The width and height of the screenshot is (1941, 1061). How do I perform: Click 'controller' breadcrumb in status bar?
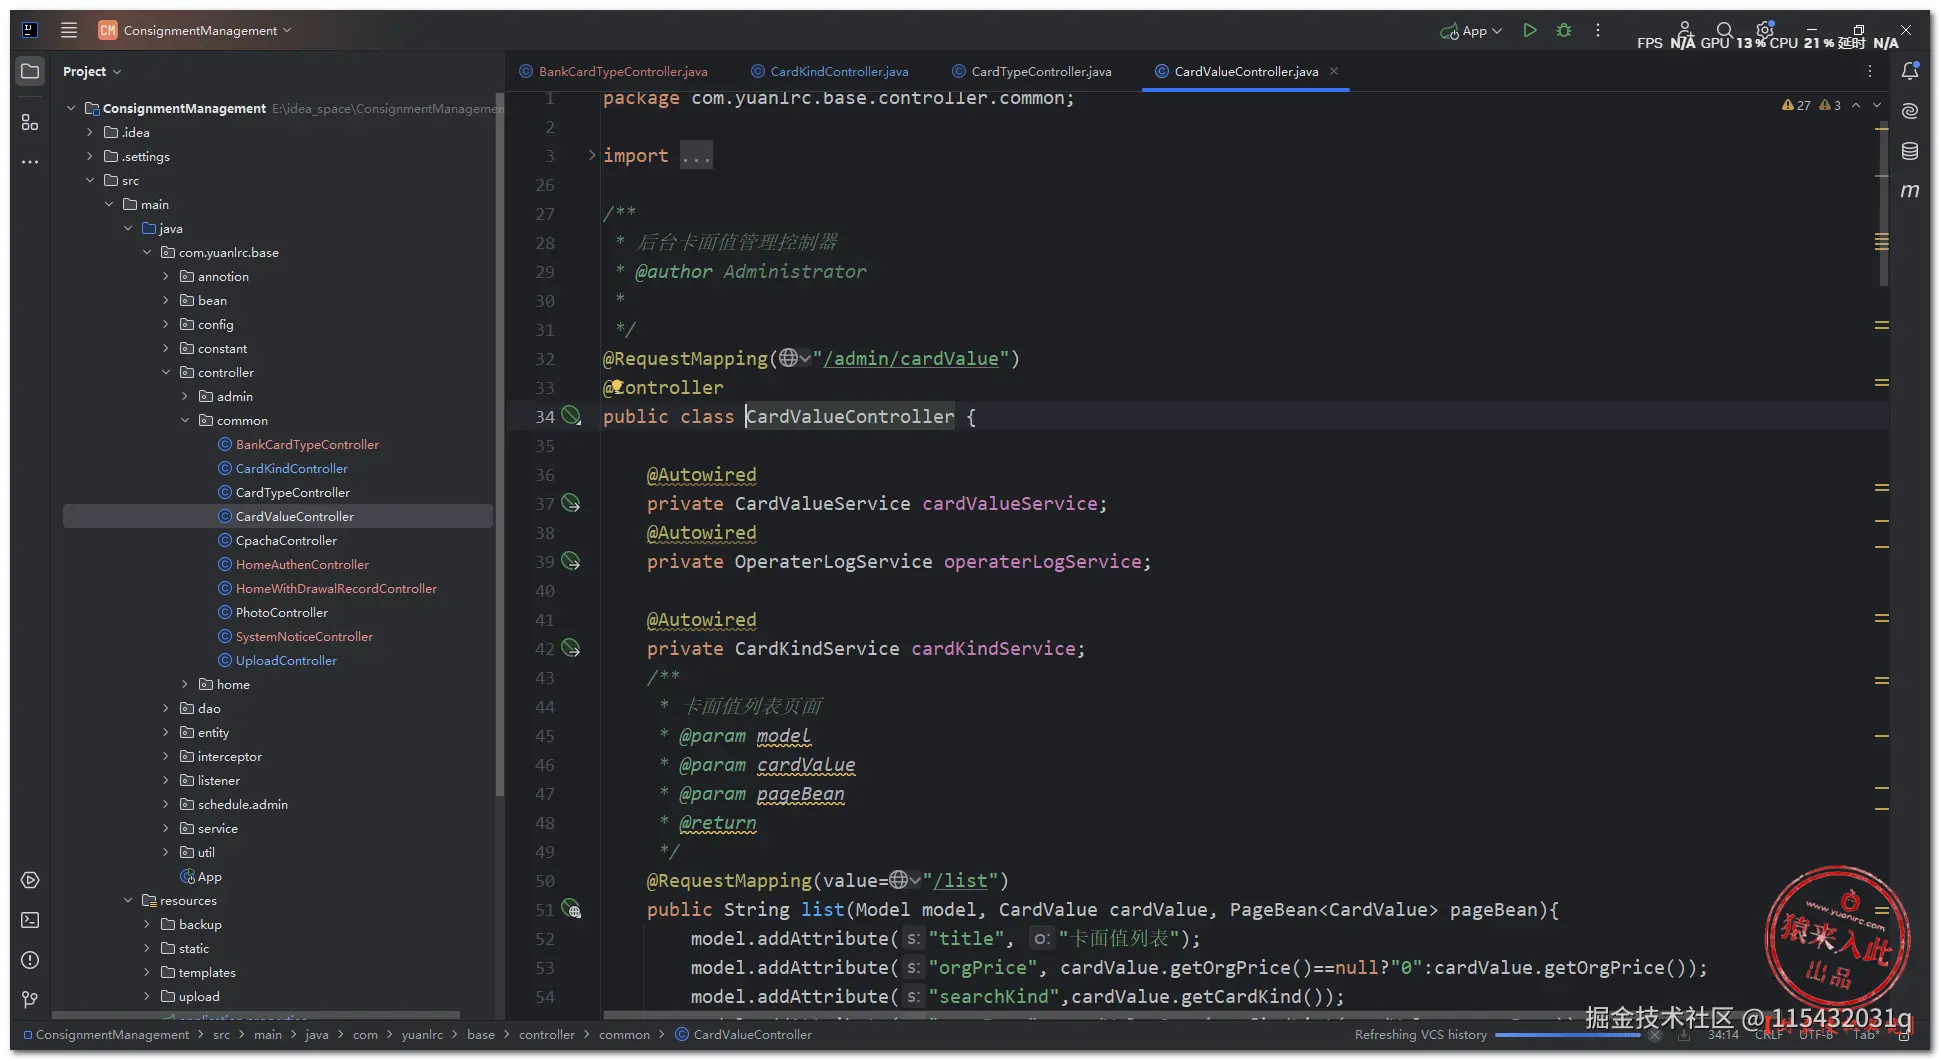point(546,1035)
